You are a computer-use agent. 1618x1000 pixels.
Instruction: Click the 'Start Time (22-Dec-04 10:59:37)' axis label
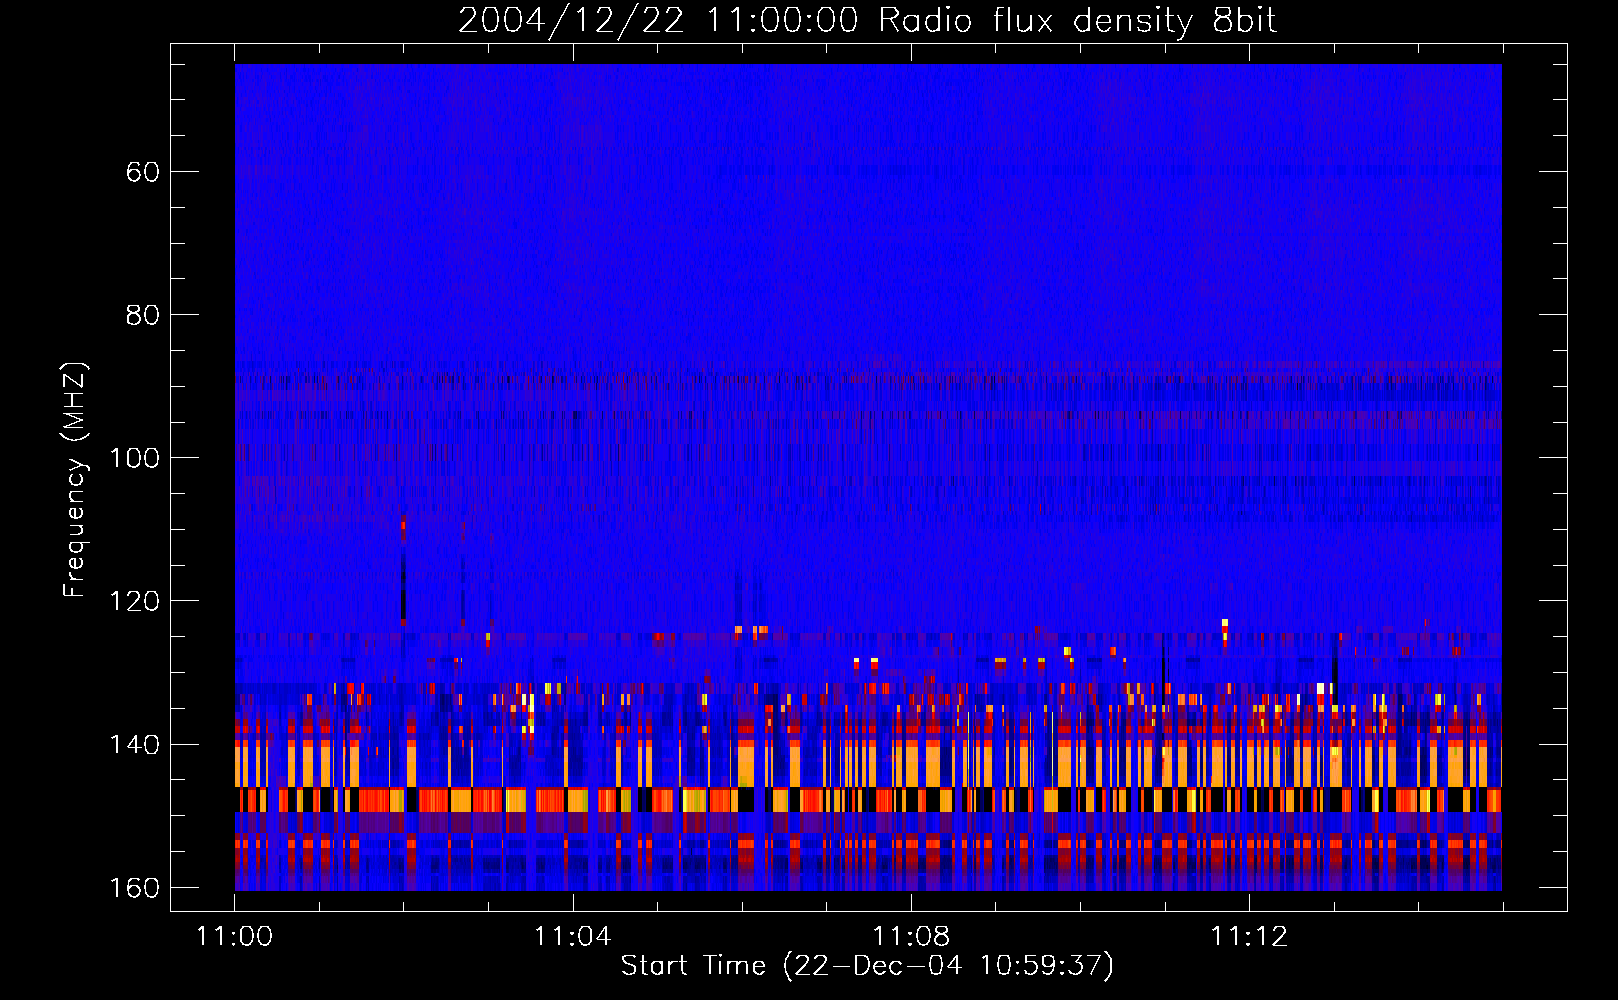[x=867, y=966]
